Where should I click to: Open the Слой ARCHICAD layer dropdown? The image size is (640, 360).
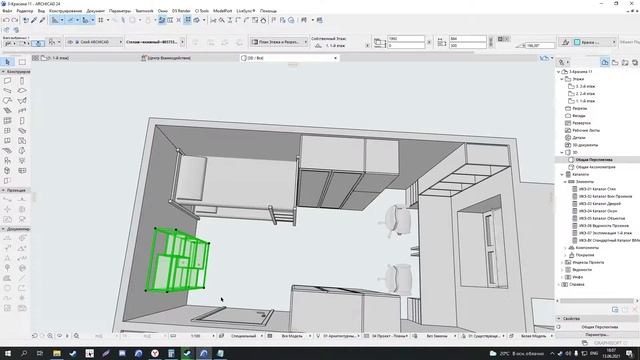tap(94, 42)
